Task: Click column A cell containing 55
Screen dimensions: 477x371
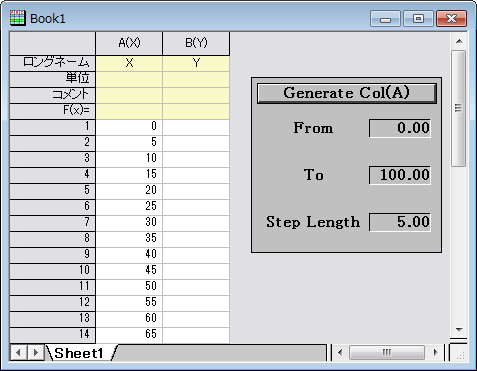Action: point(129,303)
